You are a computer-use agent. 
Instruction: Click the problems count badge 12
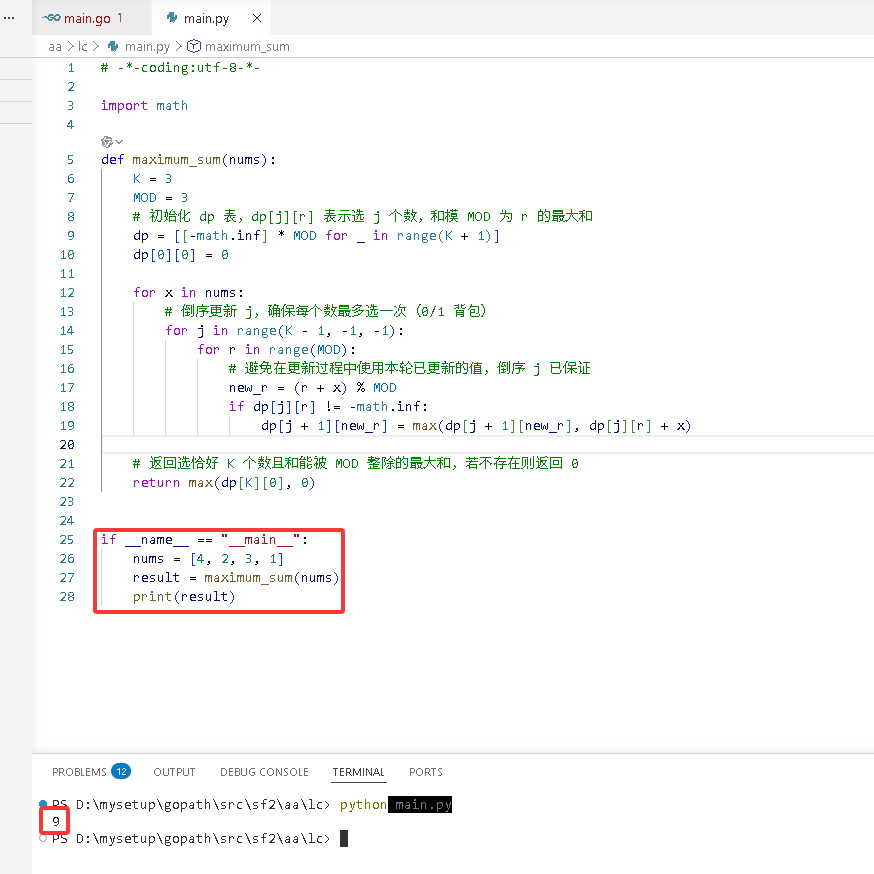(x=121, y=771)
